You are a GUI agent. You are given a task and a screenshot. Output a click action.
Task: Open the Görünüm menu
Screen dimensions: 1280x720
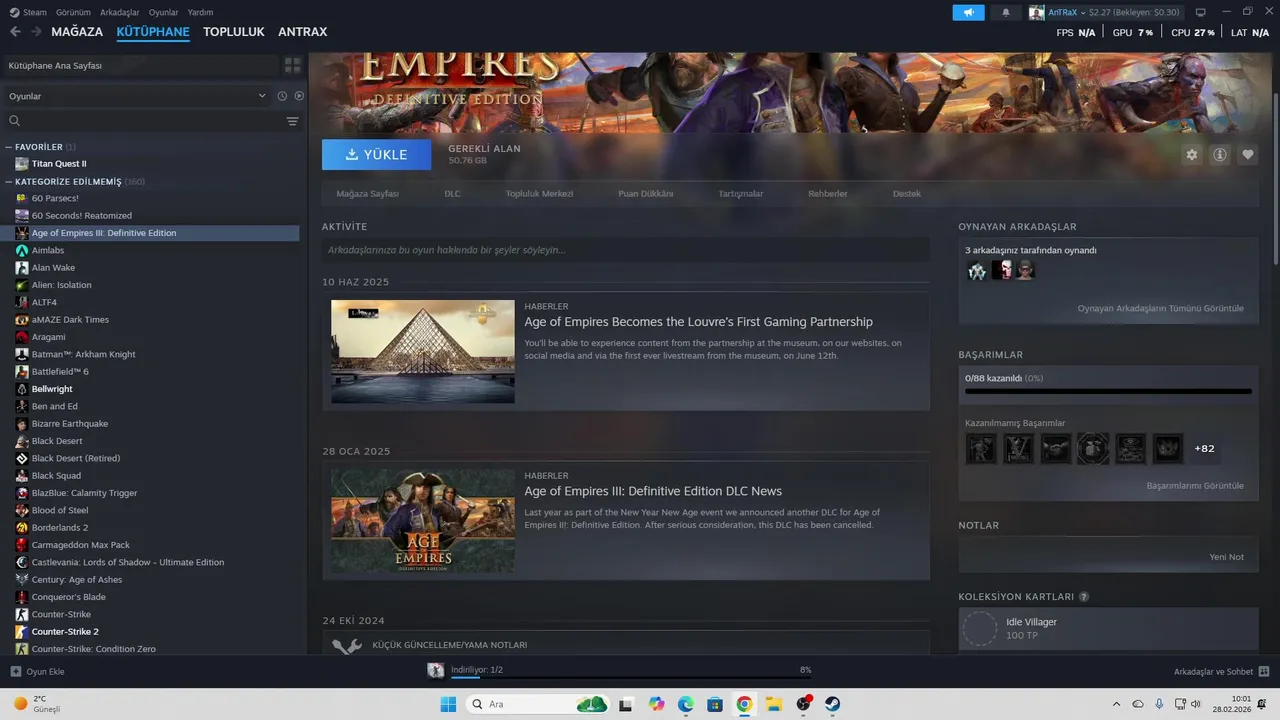coord(74,12)
